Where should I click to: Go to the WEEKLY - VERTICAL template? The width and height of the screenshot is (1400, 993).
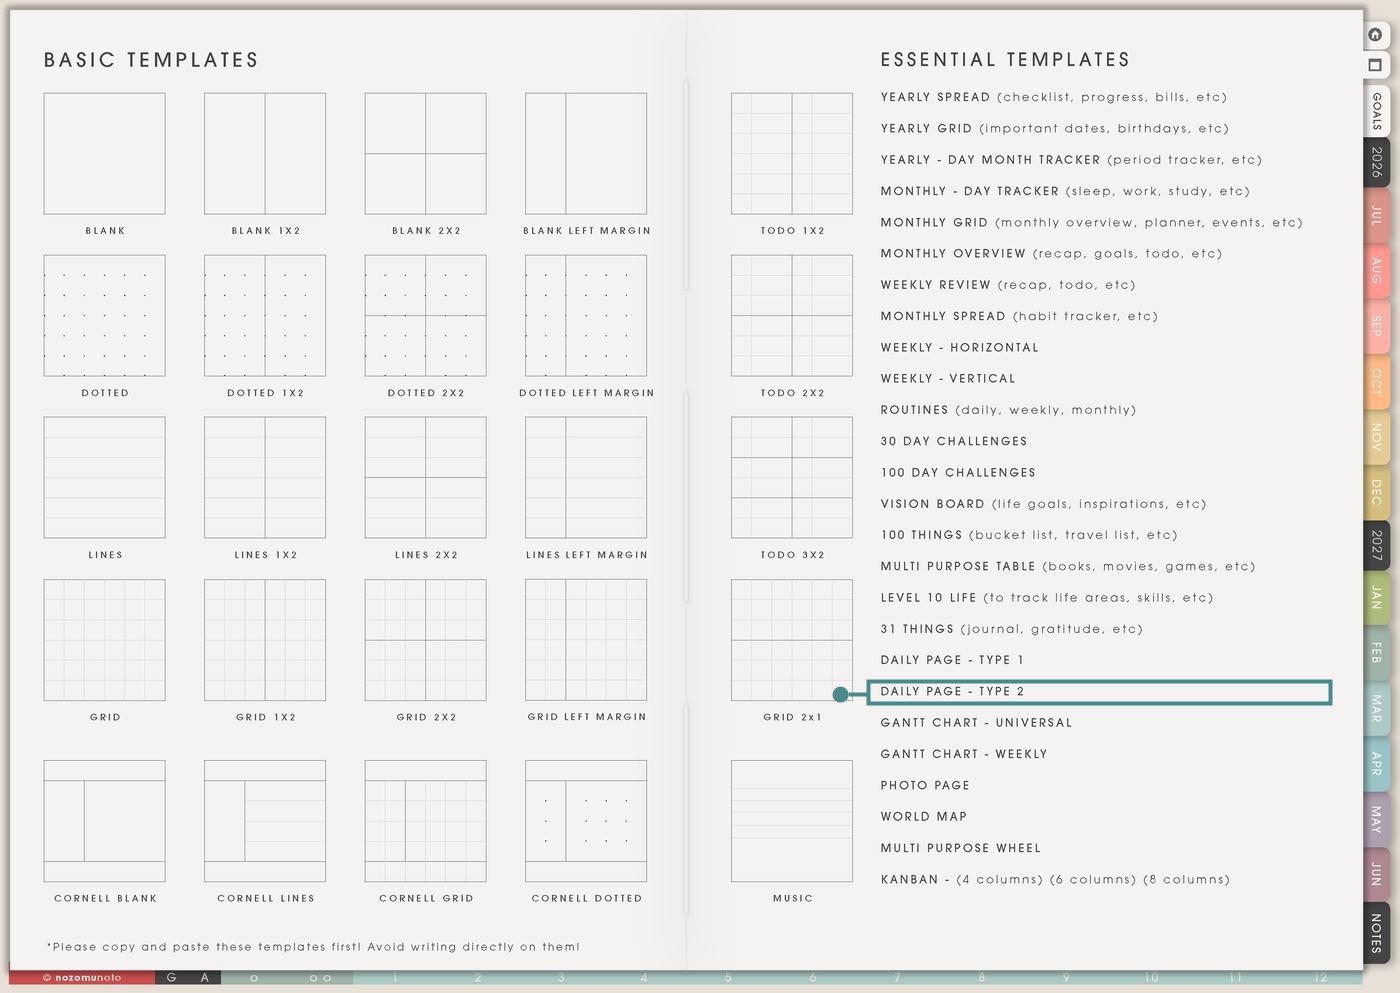coord(948,378)
